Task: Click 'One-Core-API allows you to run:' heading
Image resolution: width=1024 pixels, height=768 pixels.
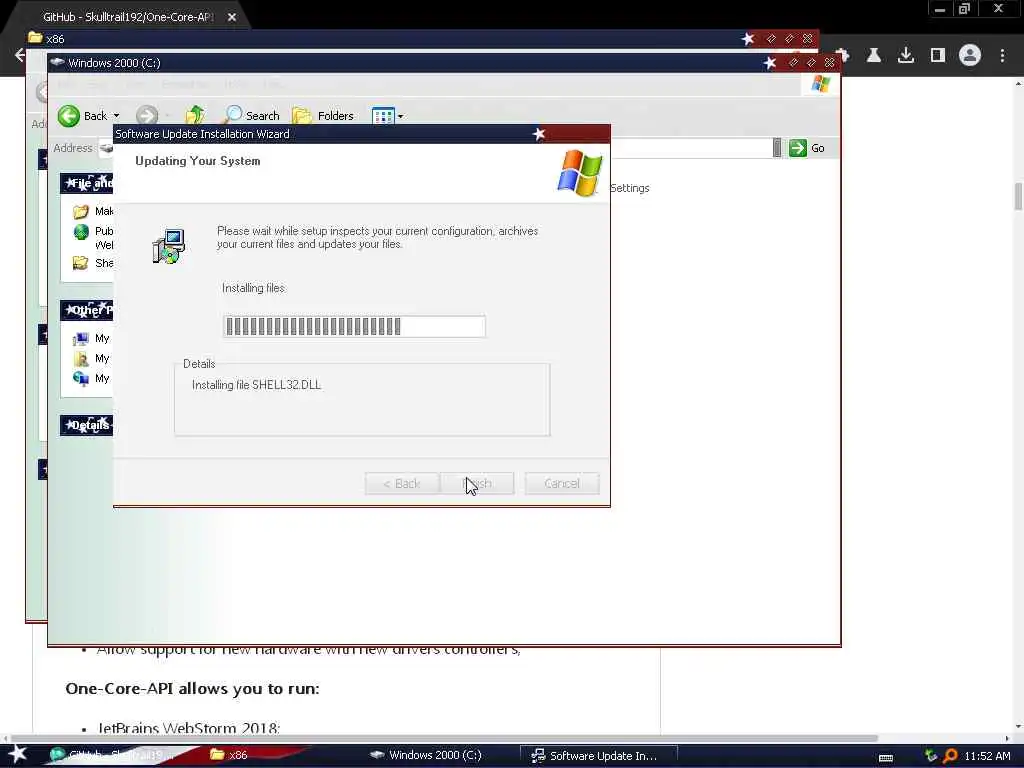Action: [x=193, y=689]
